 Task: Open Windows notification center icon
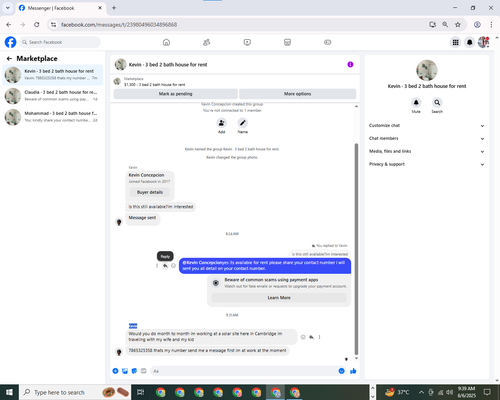487,392
